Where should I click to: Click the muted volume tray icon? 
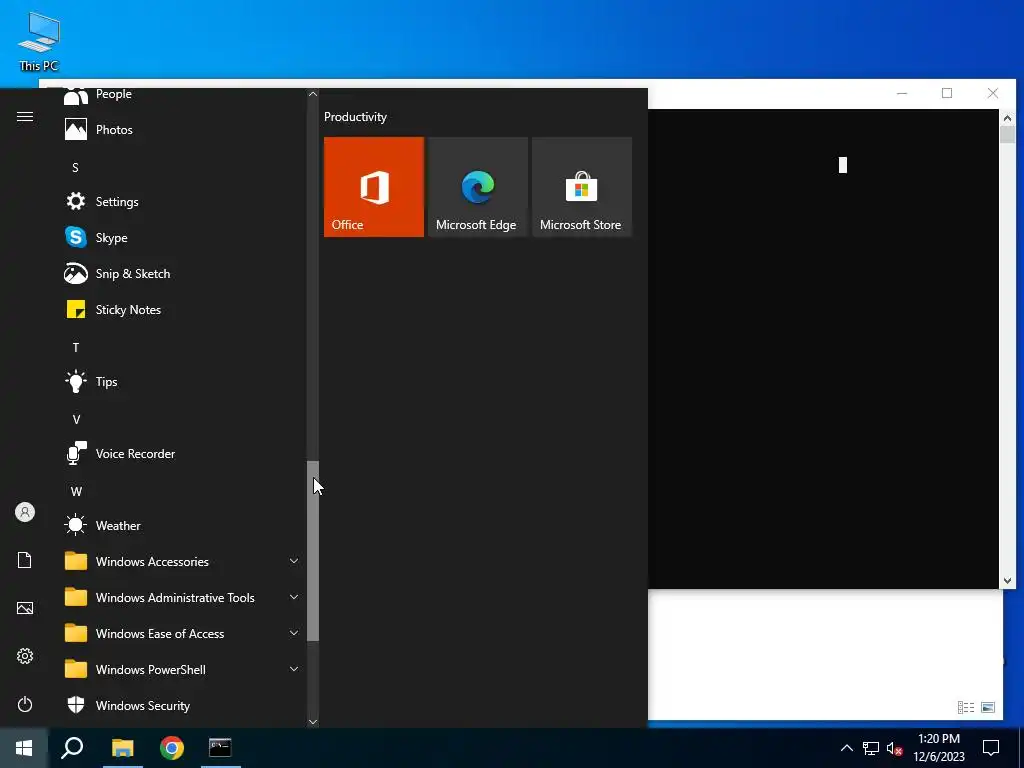point(894,748)
